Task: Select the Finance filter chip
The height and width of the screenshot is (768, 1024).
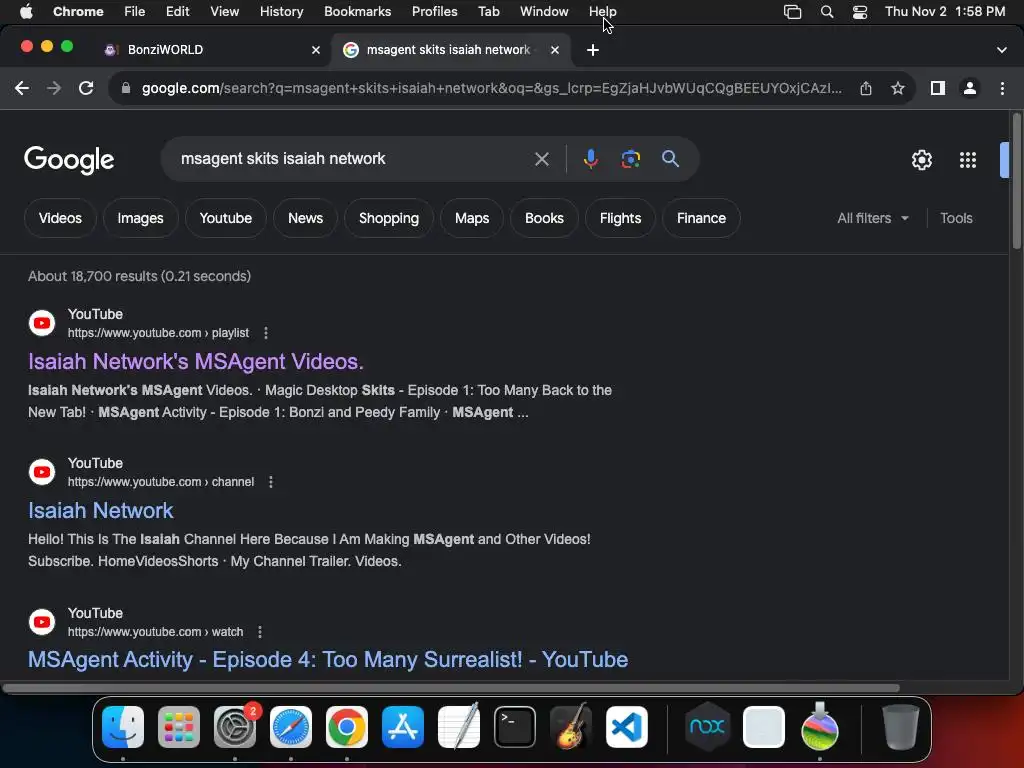Action: (701, 218)
